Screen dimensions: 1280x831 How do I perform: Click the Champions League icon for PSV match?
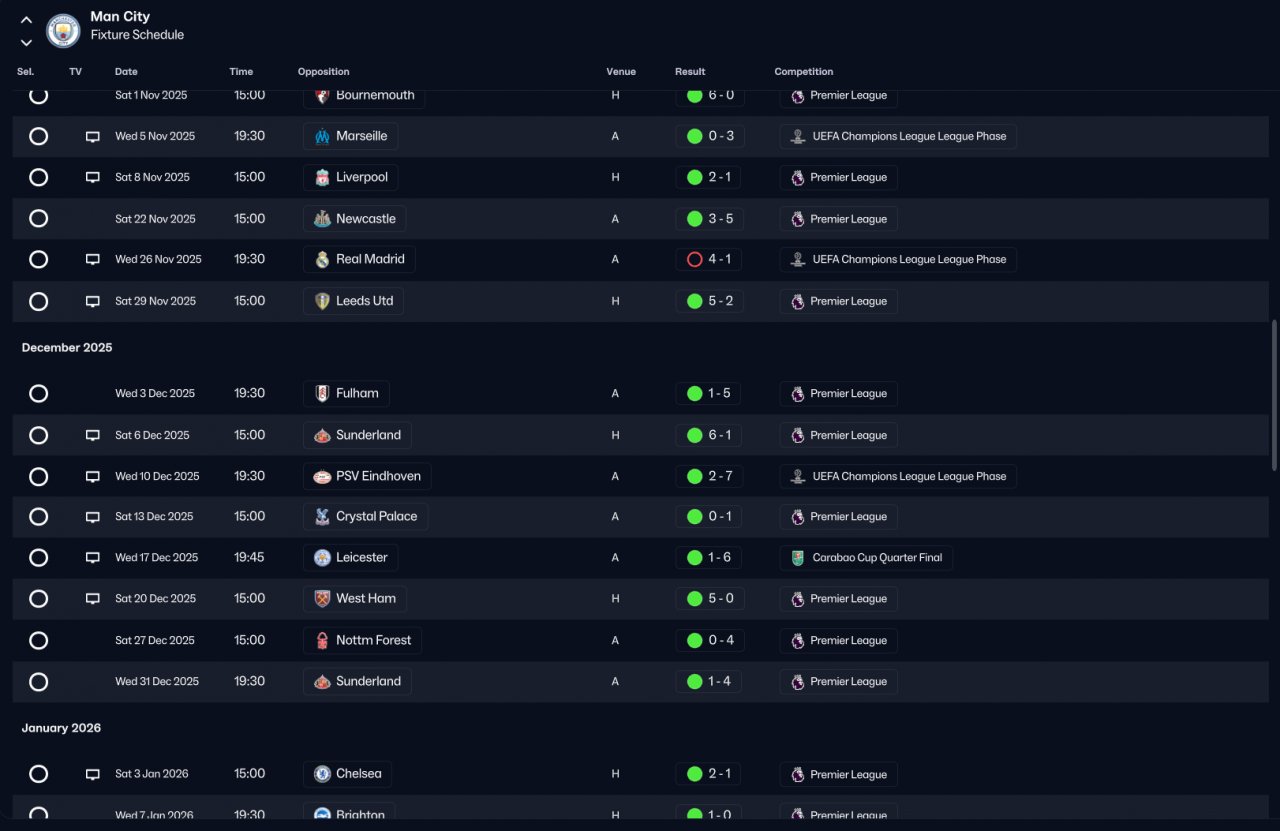(797, 476)
